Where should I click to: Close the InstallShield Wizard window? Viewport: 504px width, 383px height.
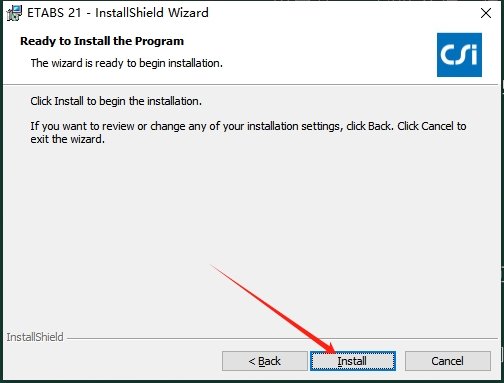[486, 13]
